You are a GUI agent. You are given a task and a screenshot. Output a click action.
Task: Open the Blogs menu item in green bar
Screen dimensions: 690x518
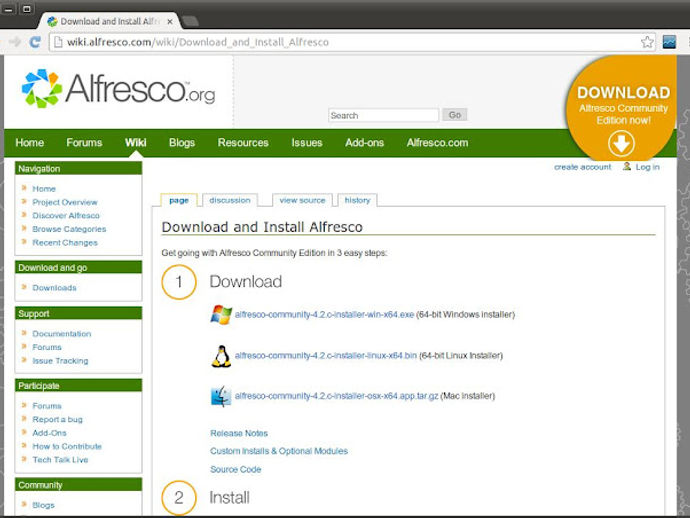[x=182, y=143]
